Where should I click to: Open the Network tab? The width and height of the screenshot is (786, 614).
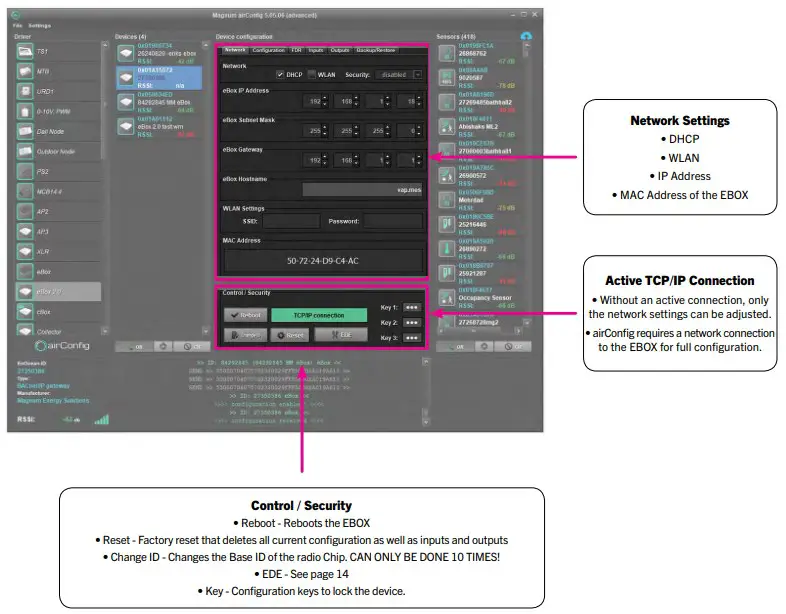tap(235, 50)
